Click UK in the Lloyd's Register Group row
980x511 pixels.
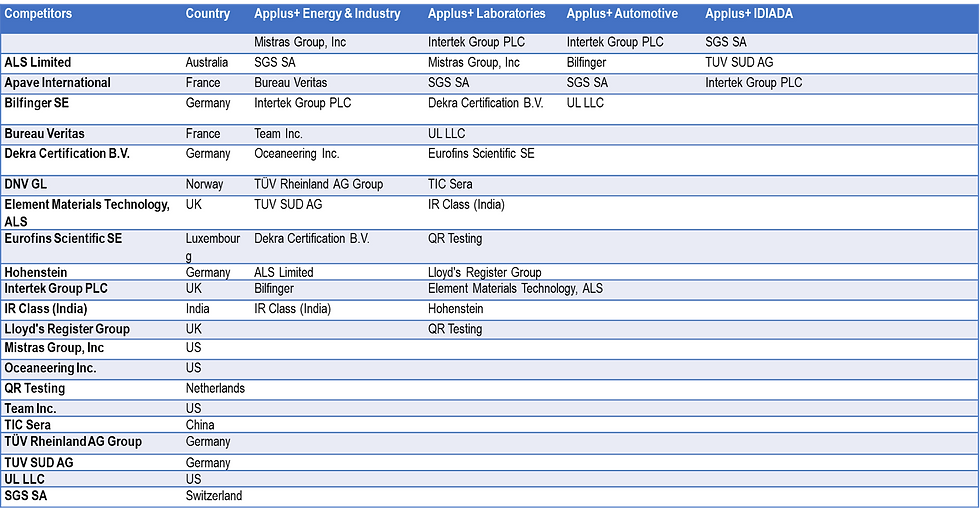click(194, 329)
